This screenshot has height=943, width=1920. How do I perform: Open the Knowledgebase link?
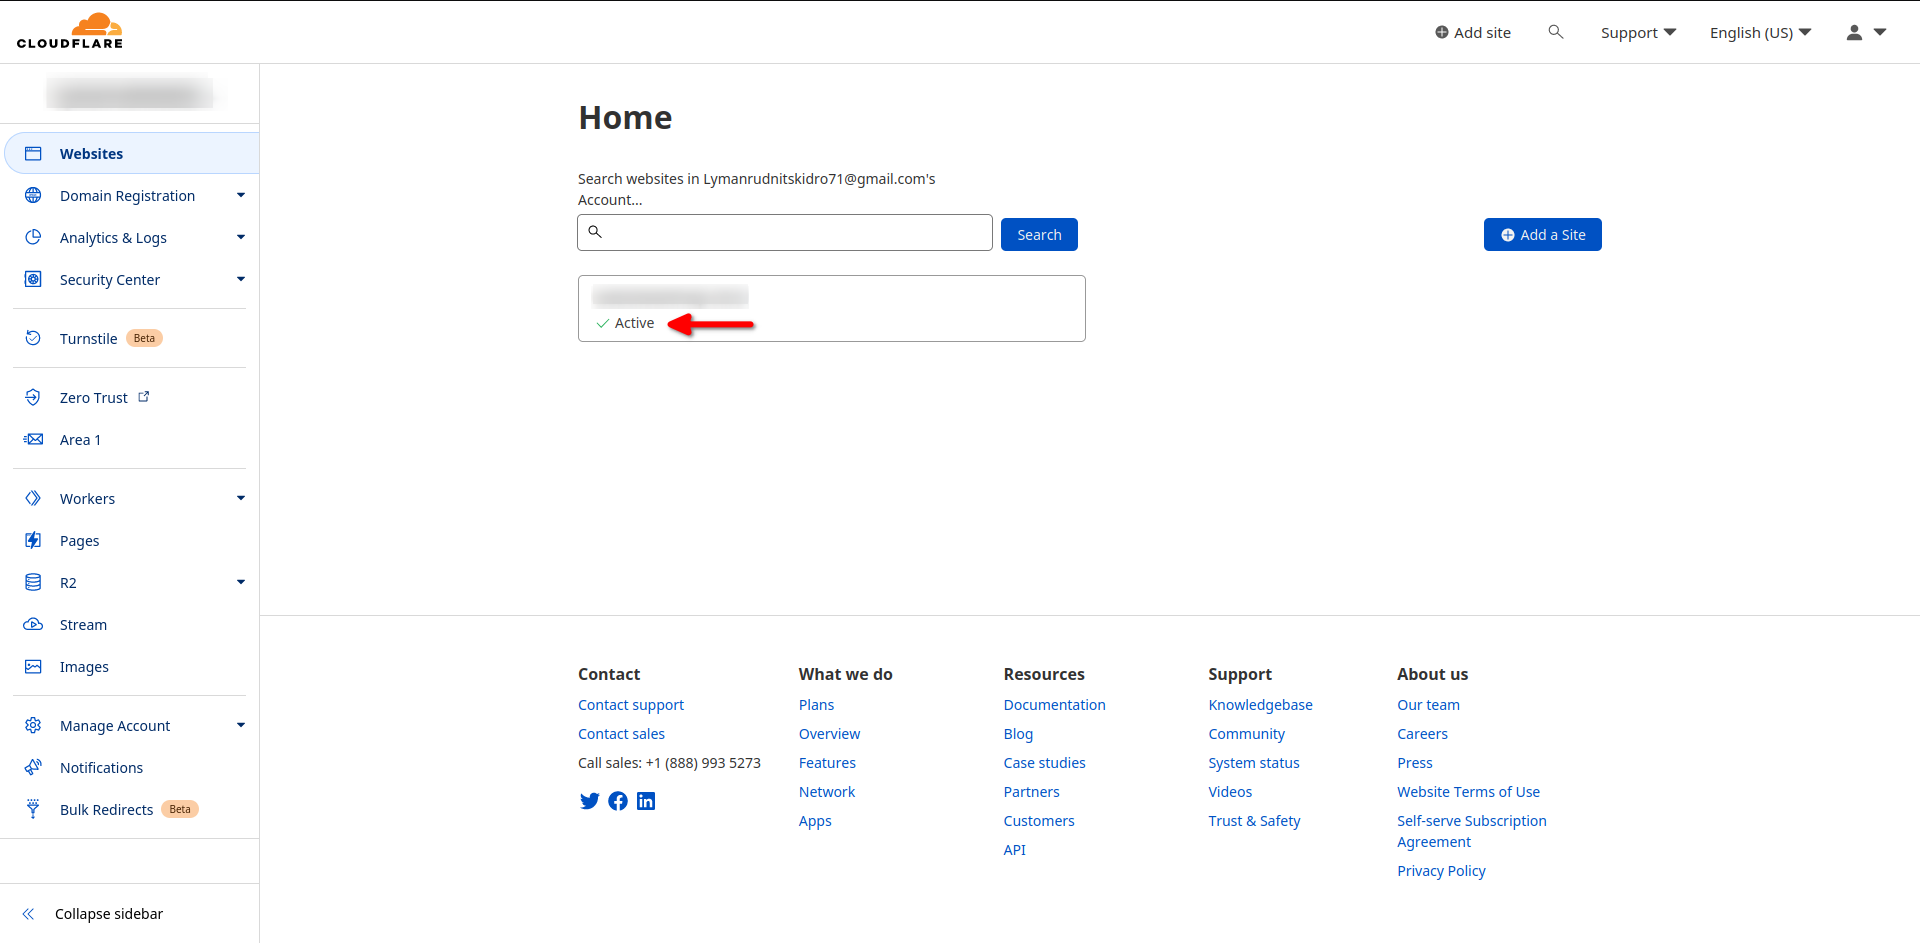click(1260, 705)
